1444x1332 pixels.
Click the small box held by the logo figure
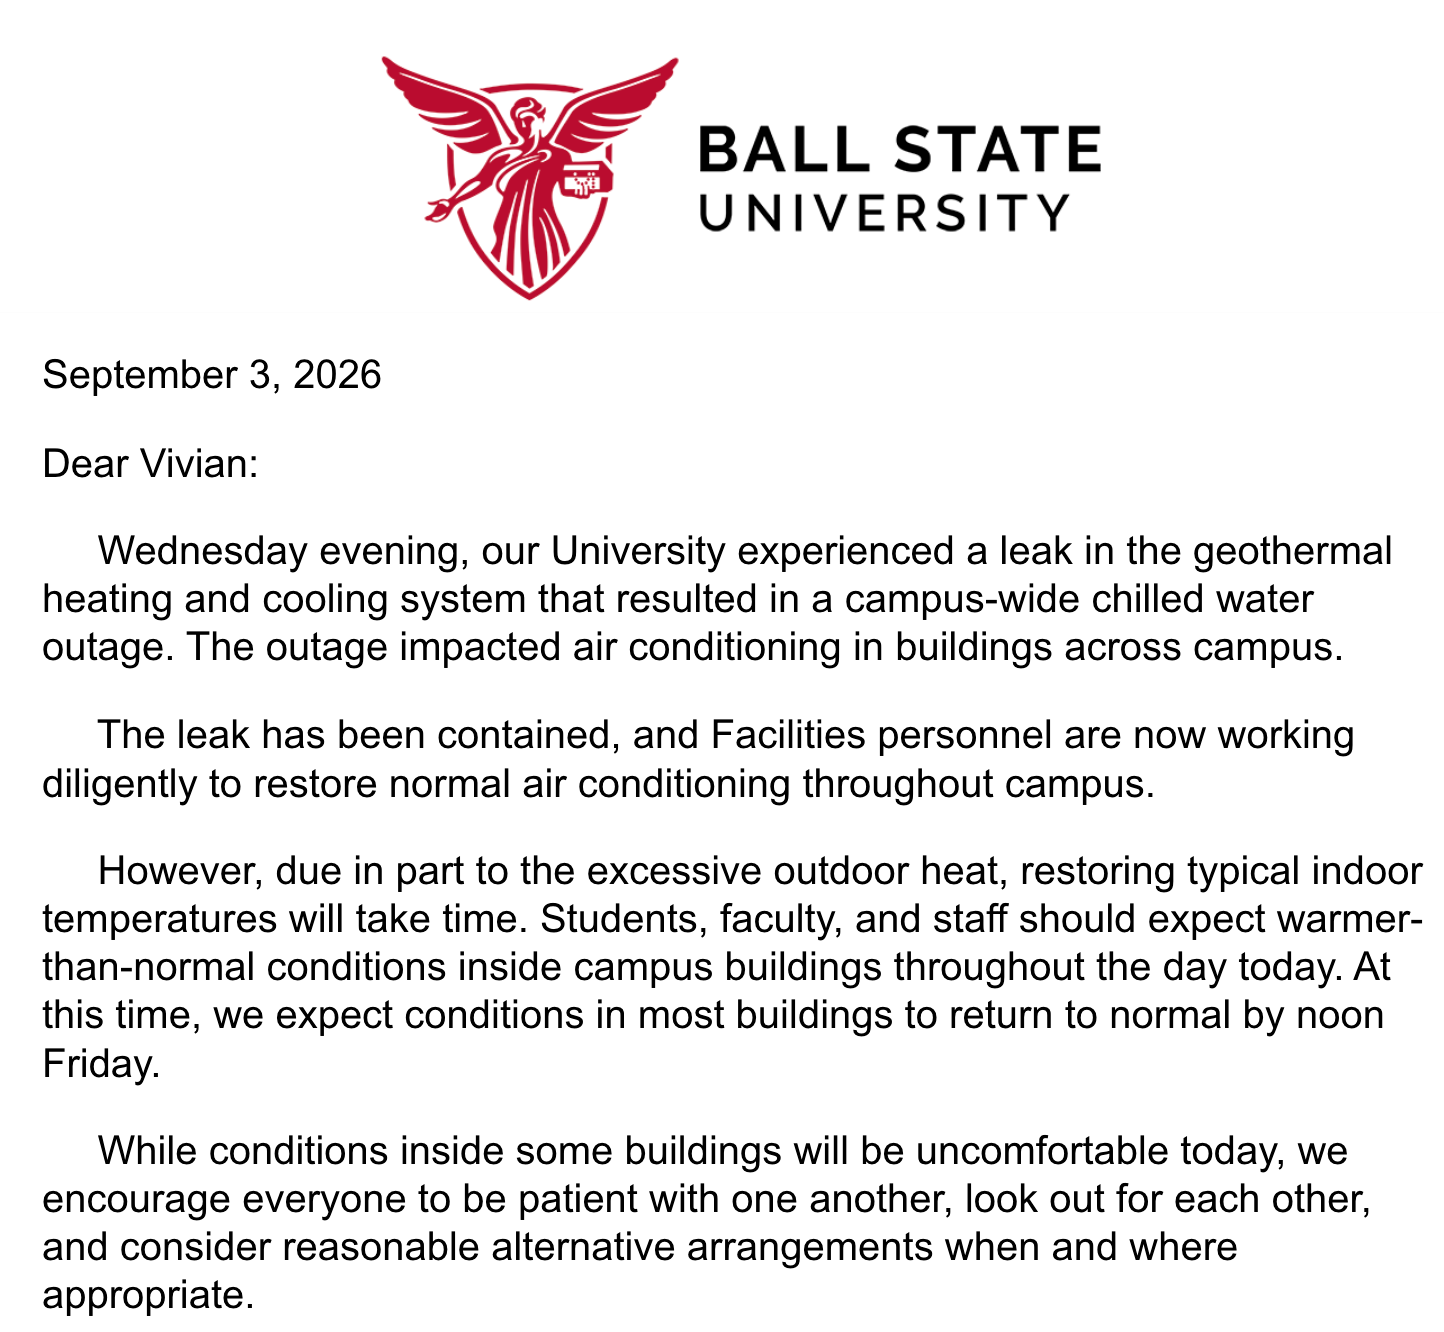coord(586,180)
